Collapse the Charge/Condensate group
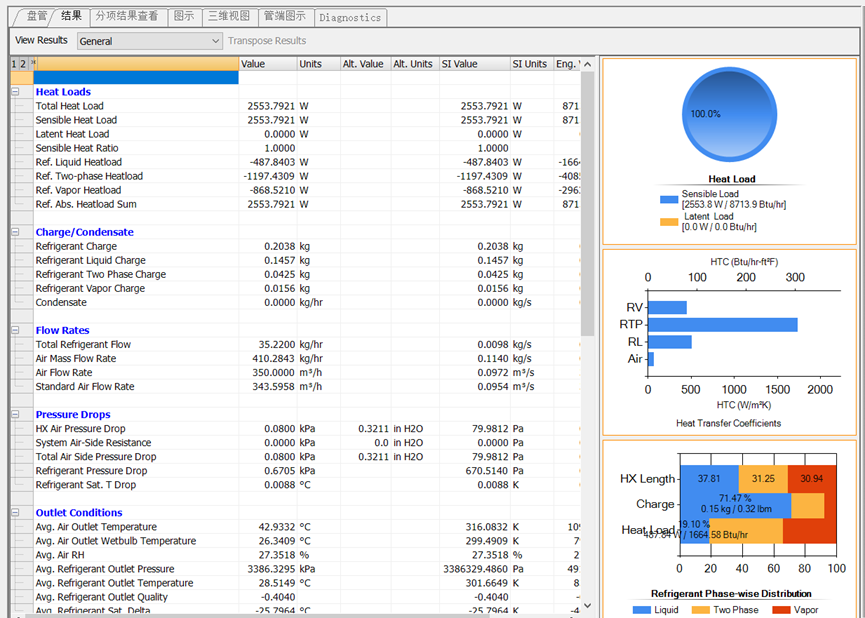Image resolution: width=865 pixels, height=618 pixels. point(15,232)
